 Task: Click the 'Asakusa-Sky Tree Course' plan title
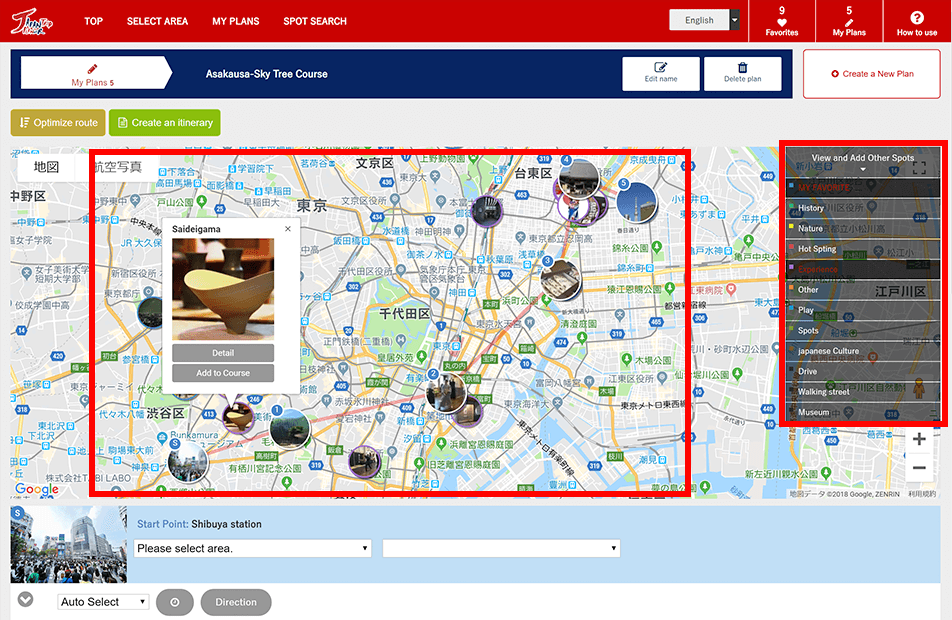pos(267,74)
